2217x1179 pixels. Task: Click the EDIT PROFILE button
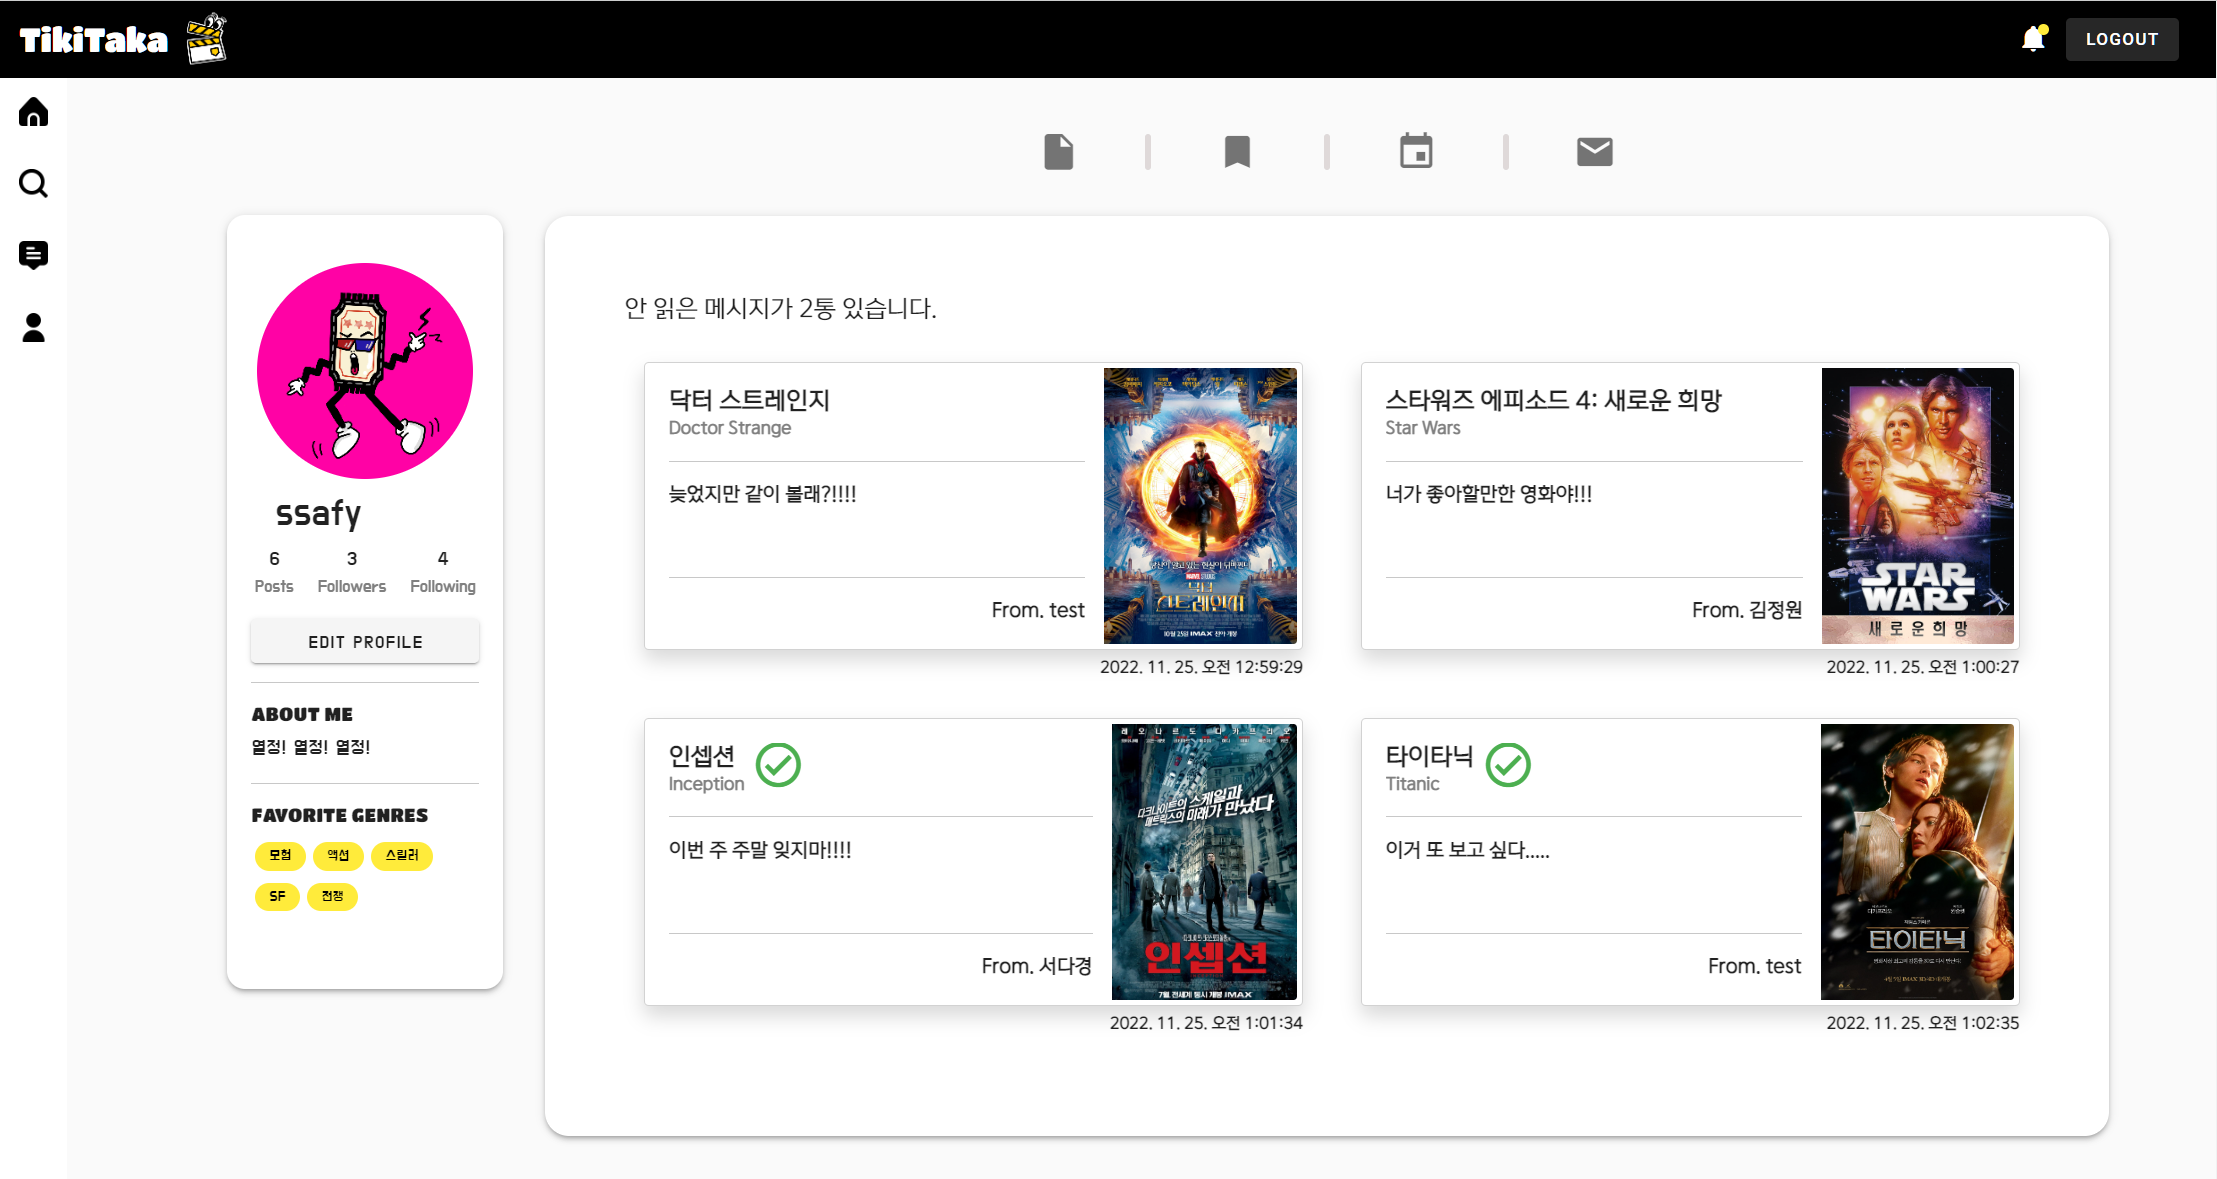pos(365,642)
